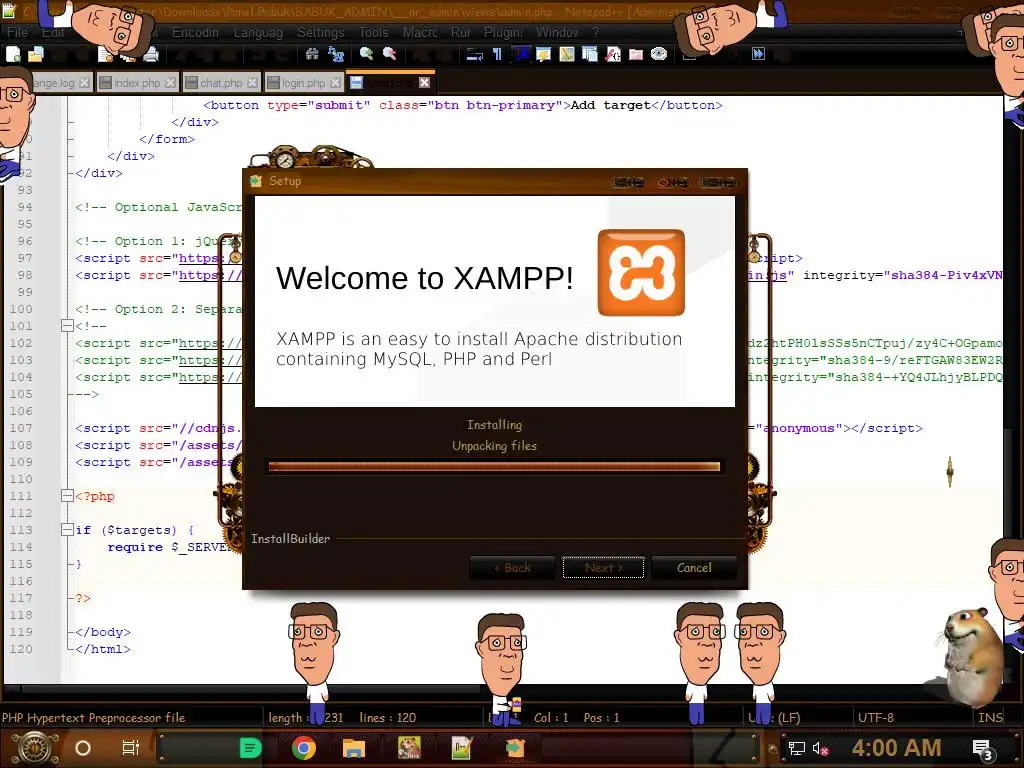Open Task View on the taskbar
The height and width of the screenshot is (768, 1024).
131,748
